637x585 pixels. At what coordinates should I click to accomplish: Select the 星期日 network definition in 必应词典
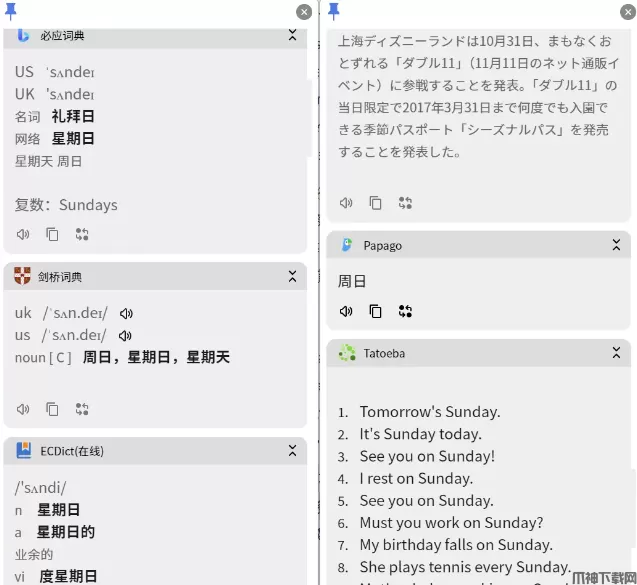[x=73, y=139]
